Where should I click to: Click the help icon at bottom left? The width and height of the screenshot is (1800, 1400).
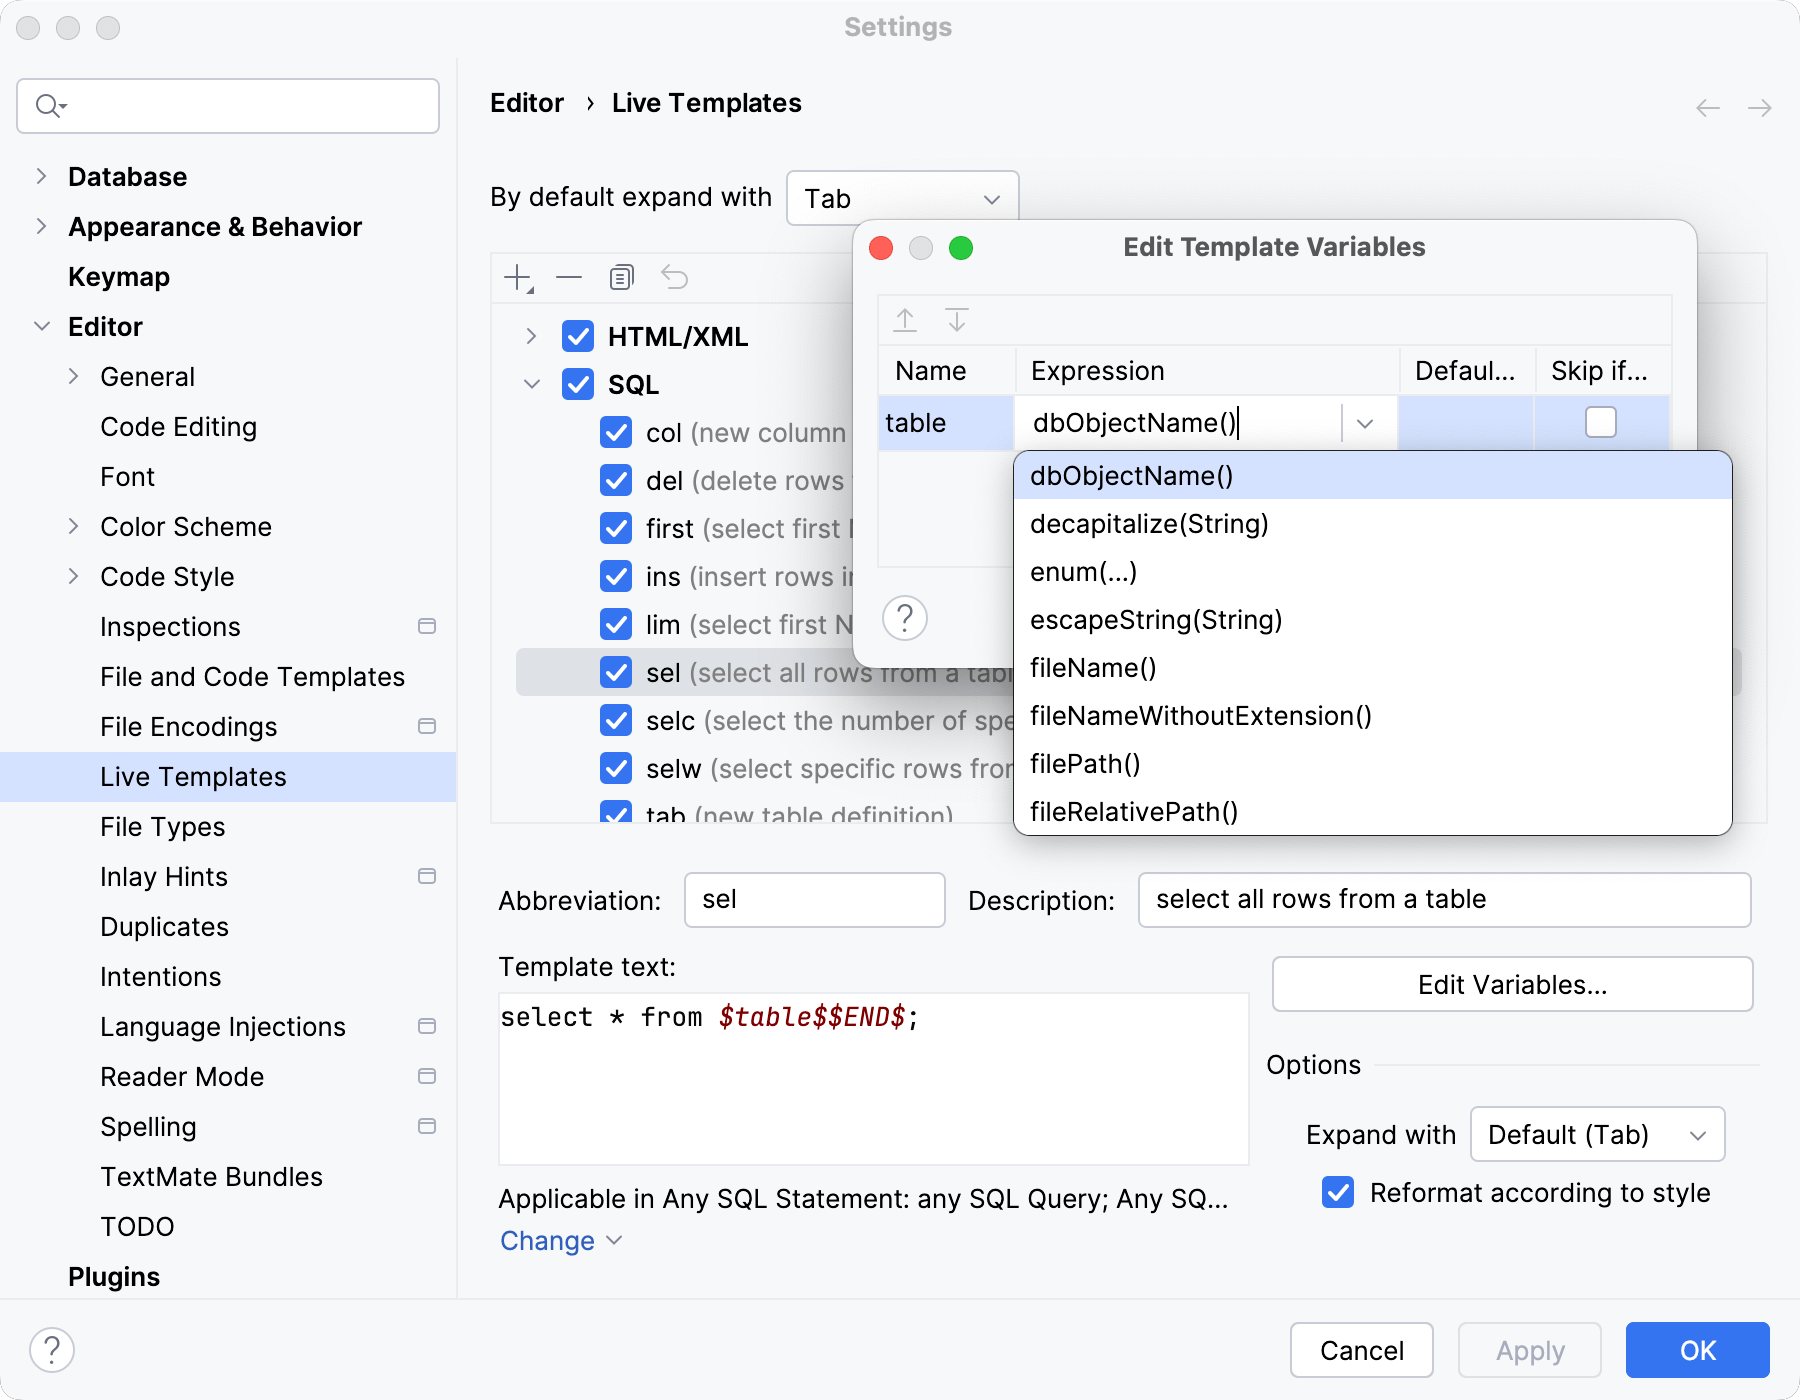pos(53,1349)
